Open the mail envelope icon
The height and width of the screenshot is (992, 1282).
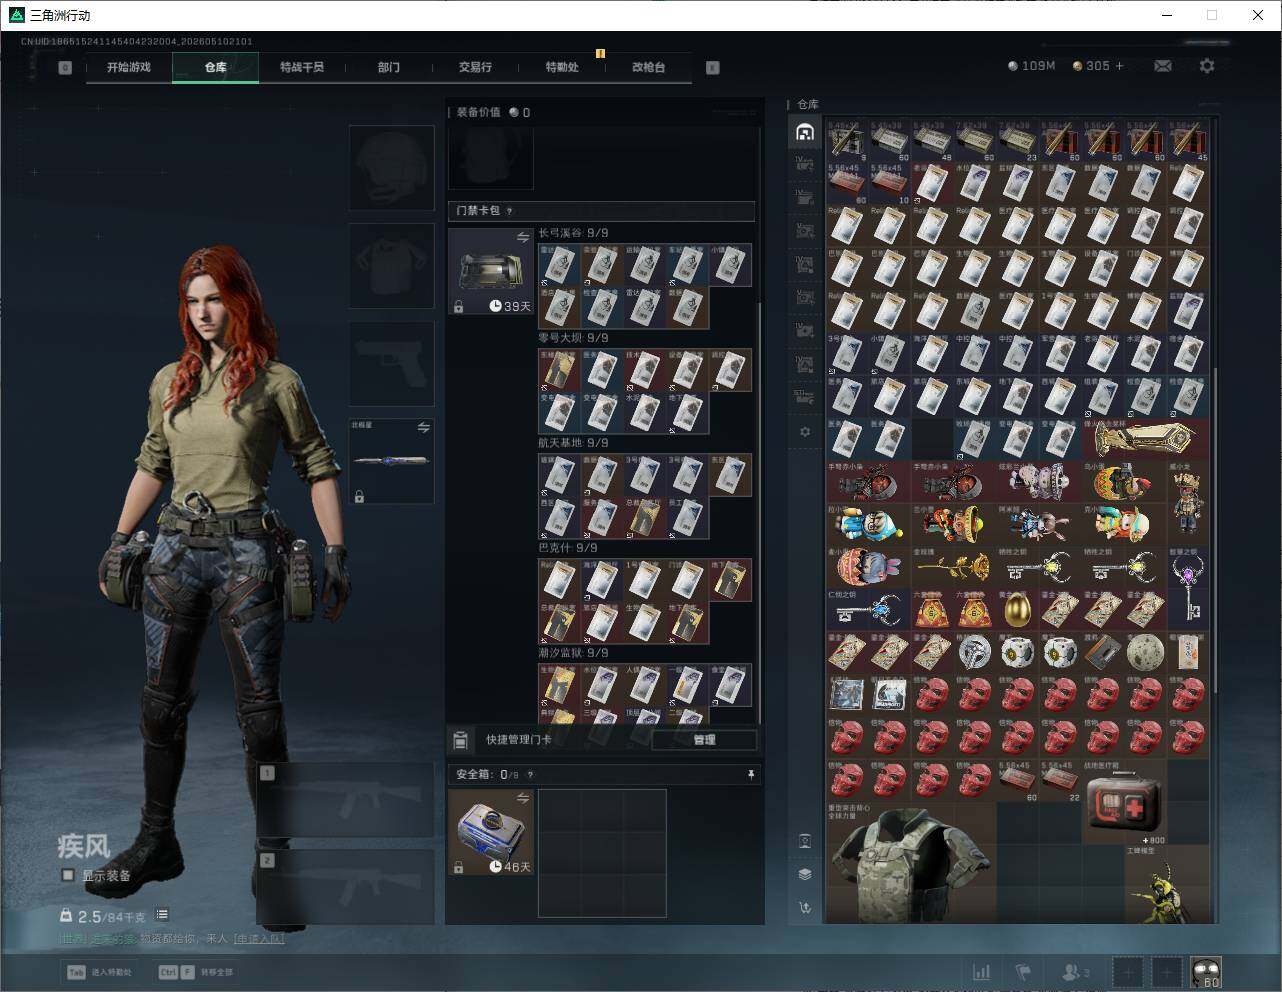(x=1163, y=66)
